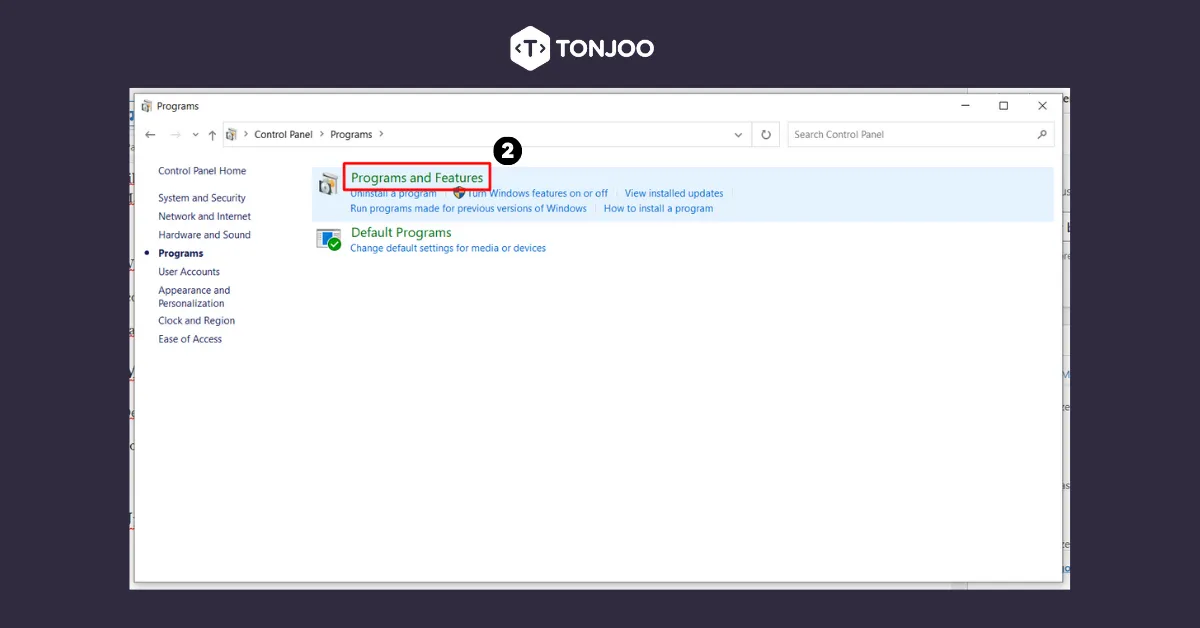Screen dimensions: 1200x628
Task: Click "View installed updates"
Action: pos(674,193)
